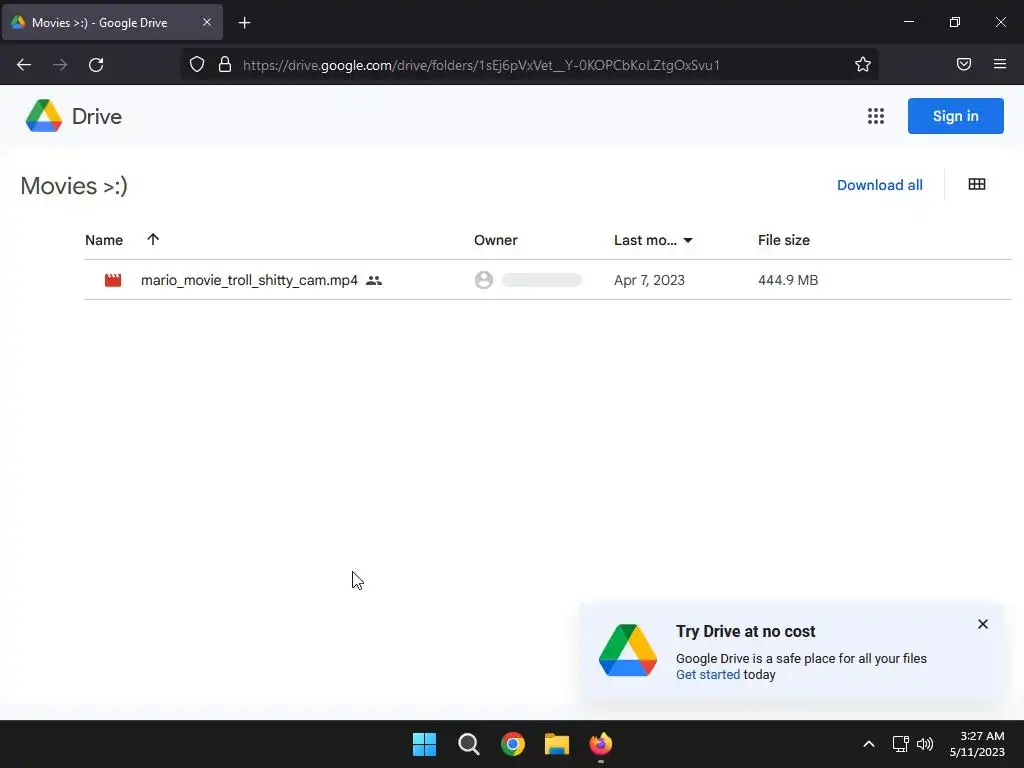Viewport: 1024px width, 768px height.
Task: Open the taskbar clock and date
Action: coord(977,744)
